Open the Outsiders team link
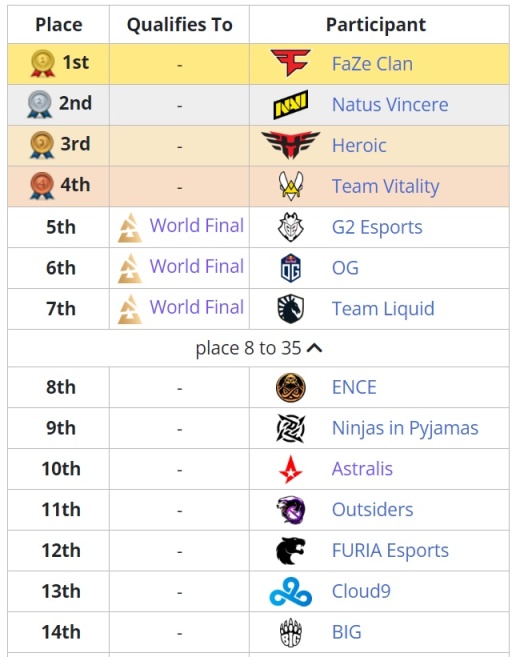The image size is (516, 657). [372, 510]
